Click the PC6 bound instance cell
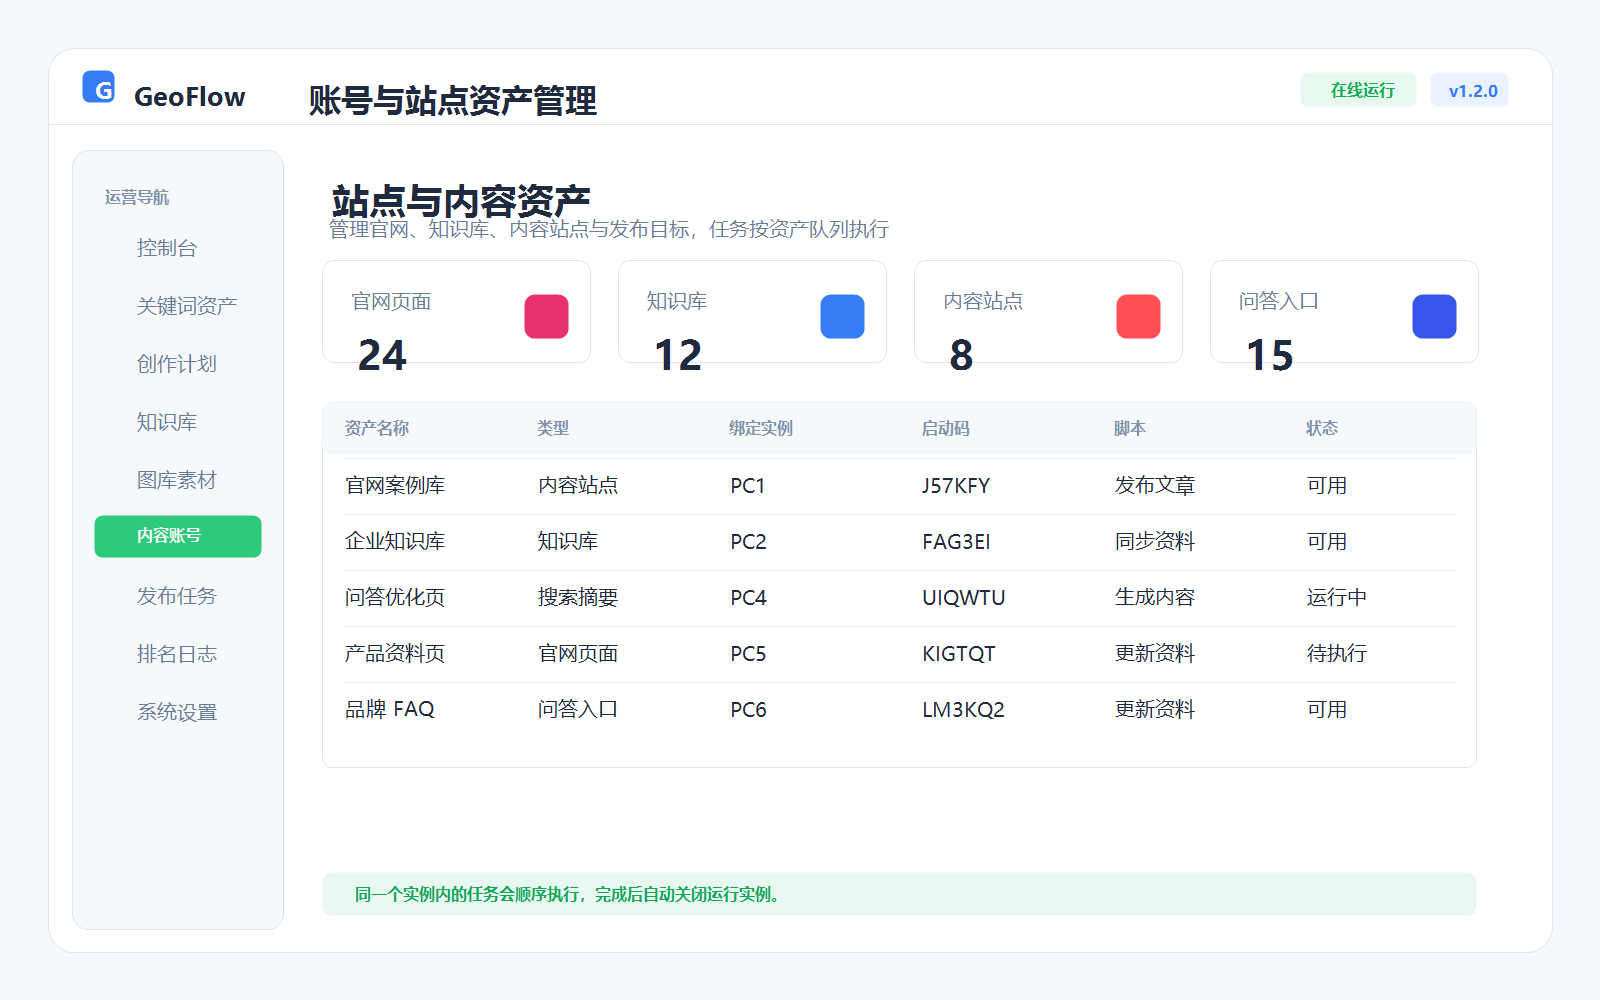Image resolution: width=1600 pixels, height=1000 pixels. click(x=748, y=710)
